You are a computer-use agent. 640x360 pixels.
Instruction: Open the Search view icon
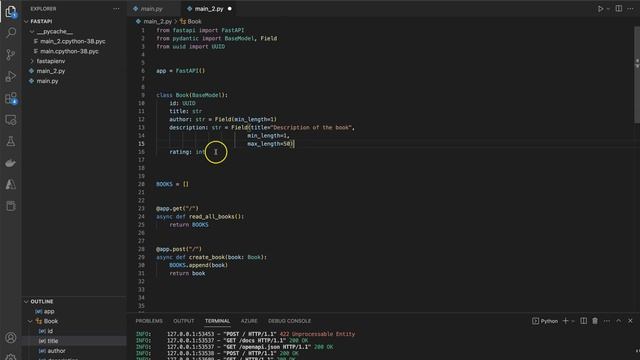11,33
